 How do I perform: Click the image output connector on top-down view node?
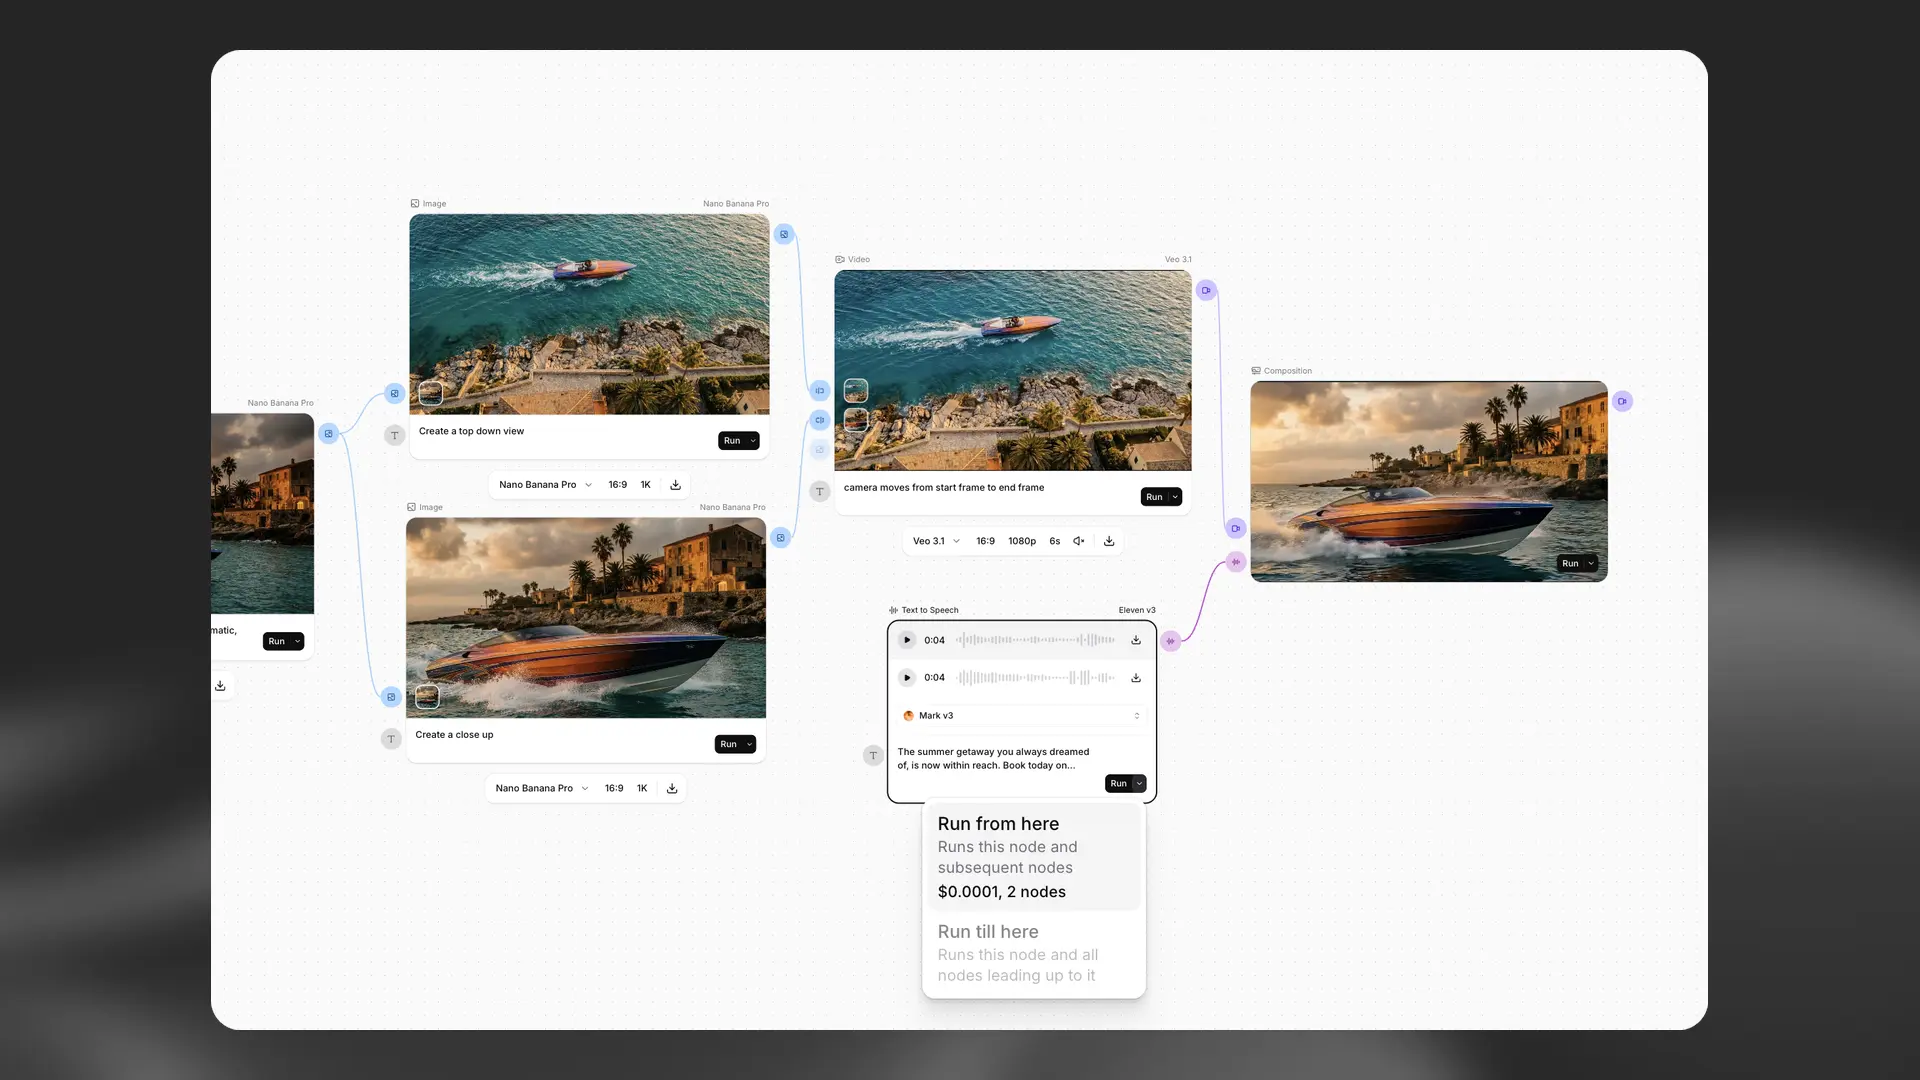coord(784,234)
